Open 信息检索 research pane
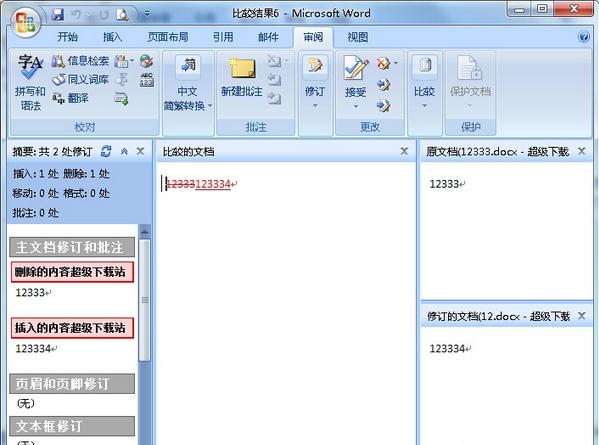 80,61
